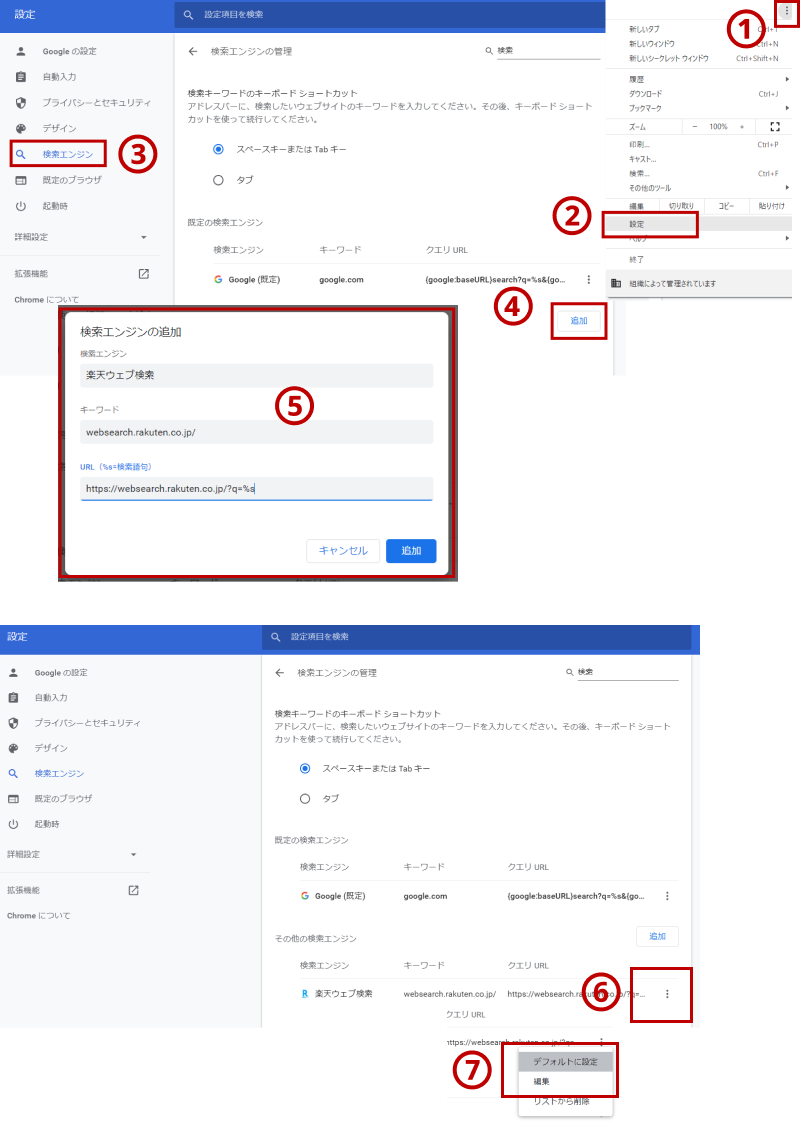Viewport: 800px width, 1133px height.
Task: Click the clipboard icon for 自動入力, upper page
Action: tap(21, 77)
